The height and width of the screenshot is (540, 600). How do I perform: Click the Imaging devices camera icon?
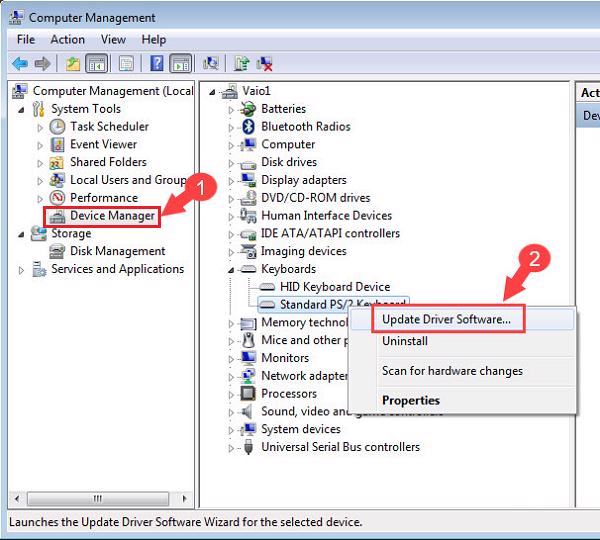tap(248, 251)
